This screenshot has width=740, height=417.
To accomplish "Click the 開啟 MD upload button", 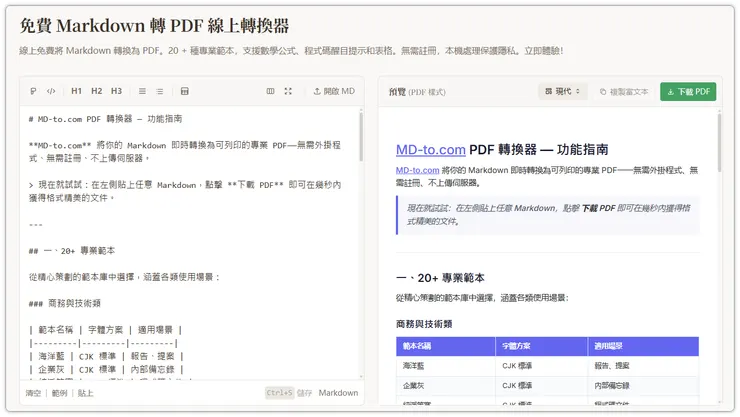I will [334, 91].
